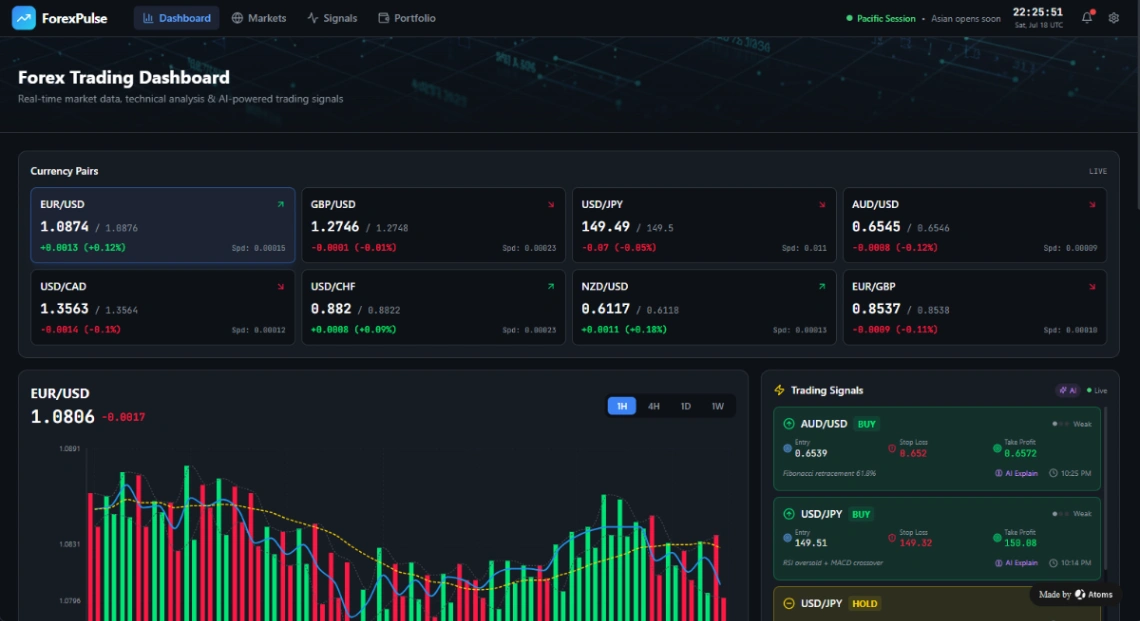The width and height of the screenshot is (1140, 621).
Task: Select the 1H chart timeframe
Action: click(622, 406)
